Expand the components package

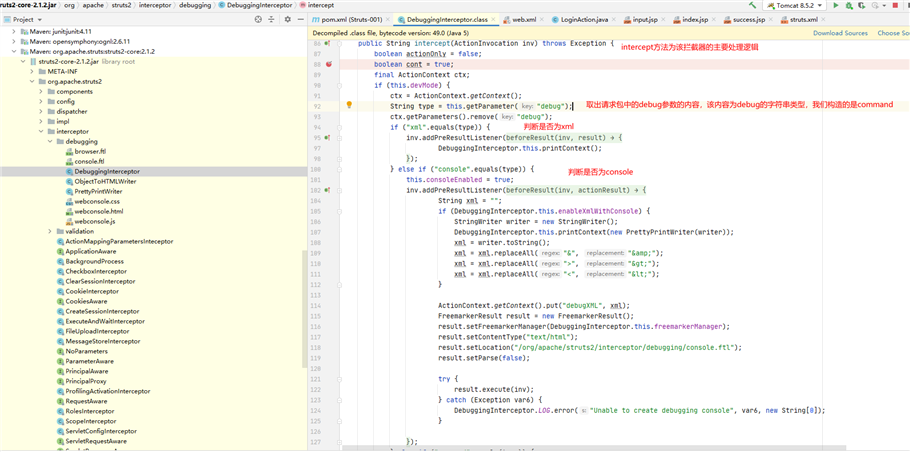[x=41, y=91]
